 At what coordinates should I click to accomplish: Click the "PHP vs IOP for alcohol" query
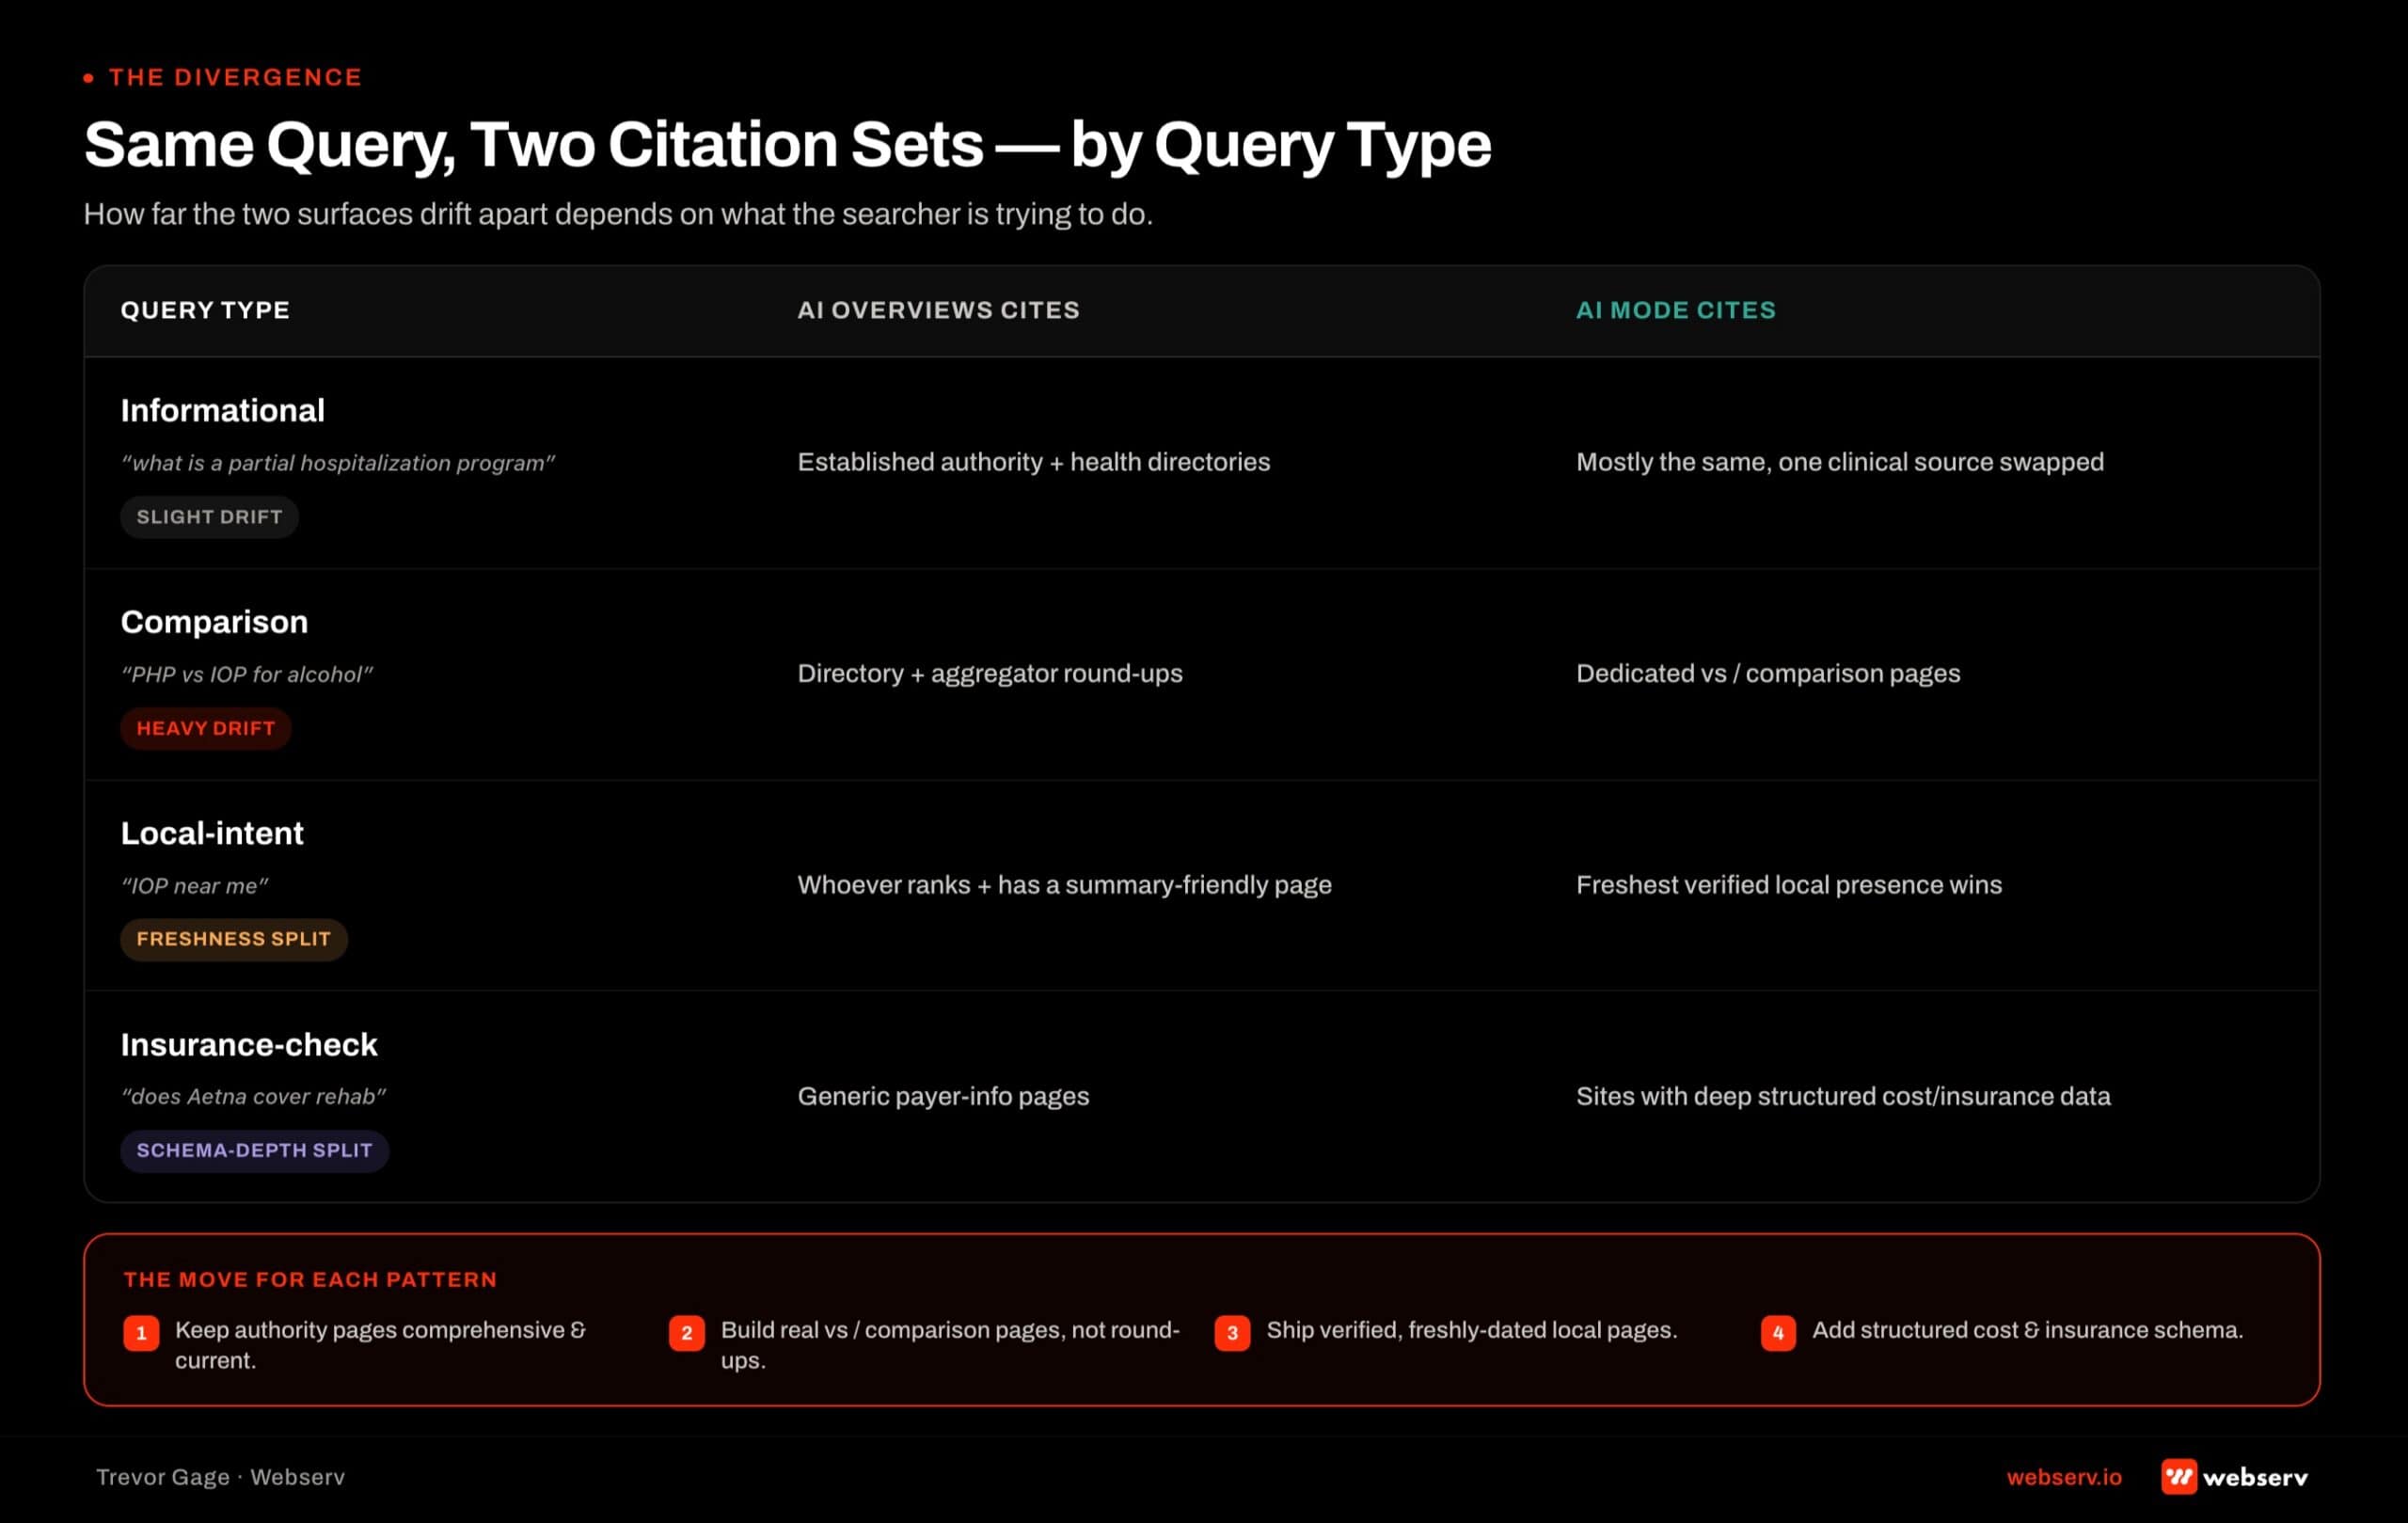(x=247, y=674)
